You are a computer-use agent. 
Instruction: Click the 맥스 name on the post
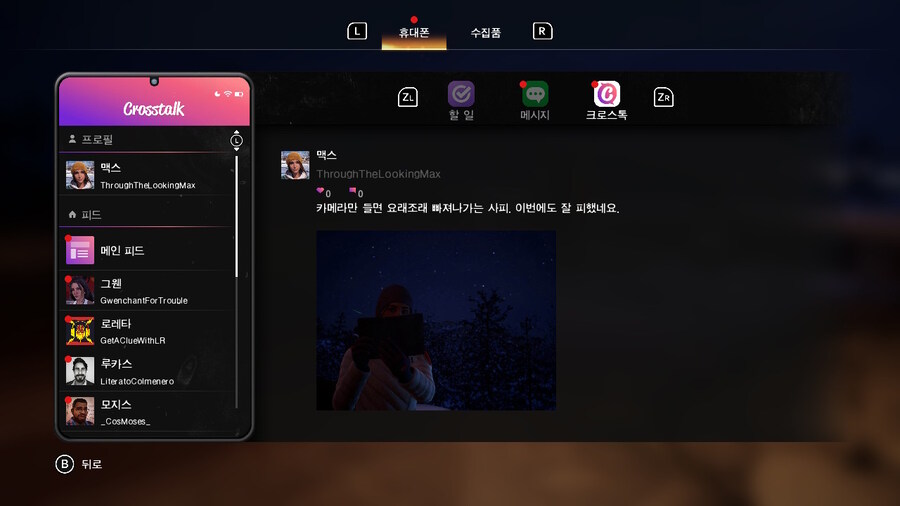pyautogui.click(x=326, y=155)
